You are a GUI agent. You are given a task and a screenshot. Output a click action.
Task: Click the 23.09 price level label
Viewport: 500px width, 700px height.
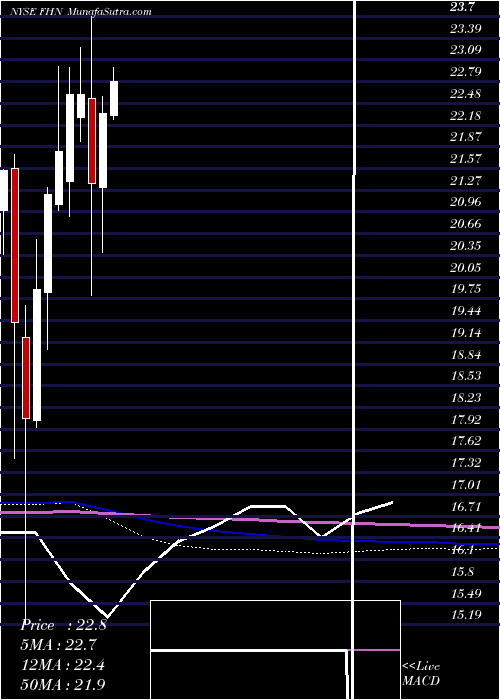click(466, 50)
